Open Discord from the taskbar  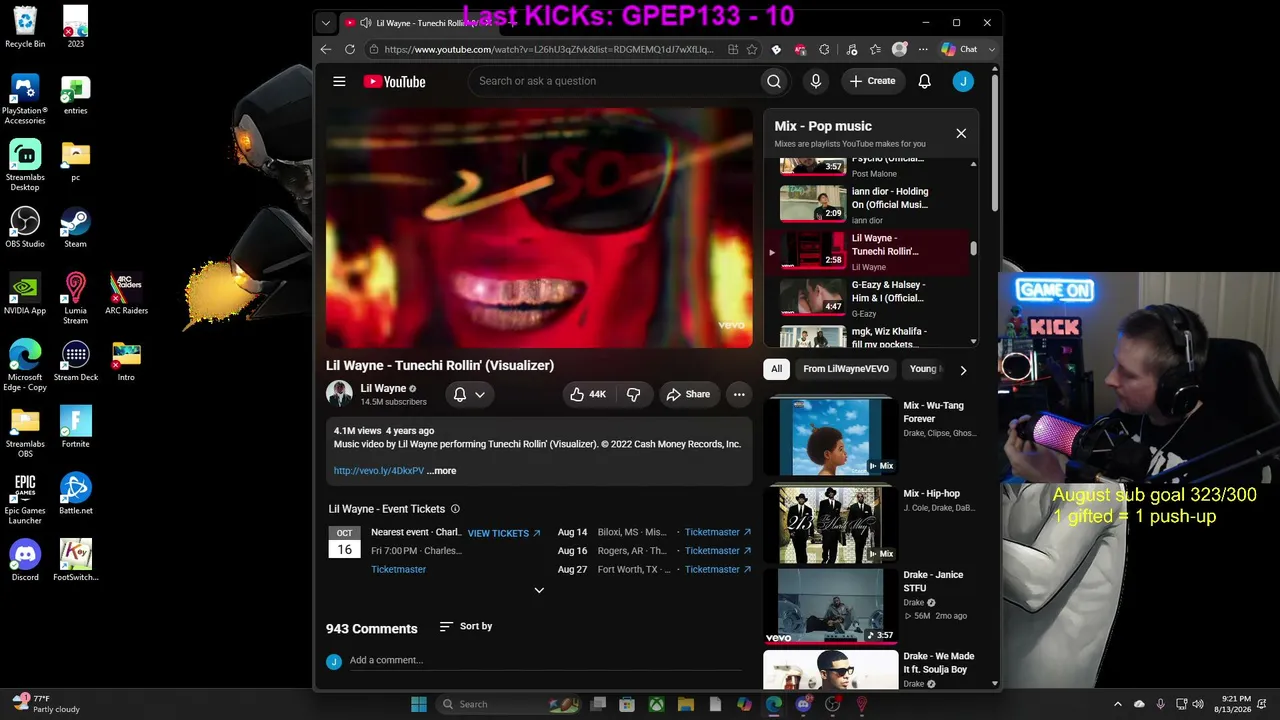point(803,704)
